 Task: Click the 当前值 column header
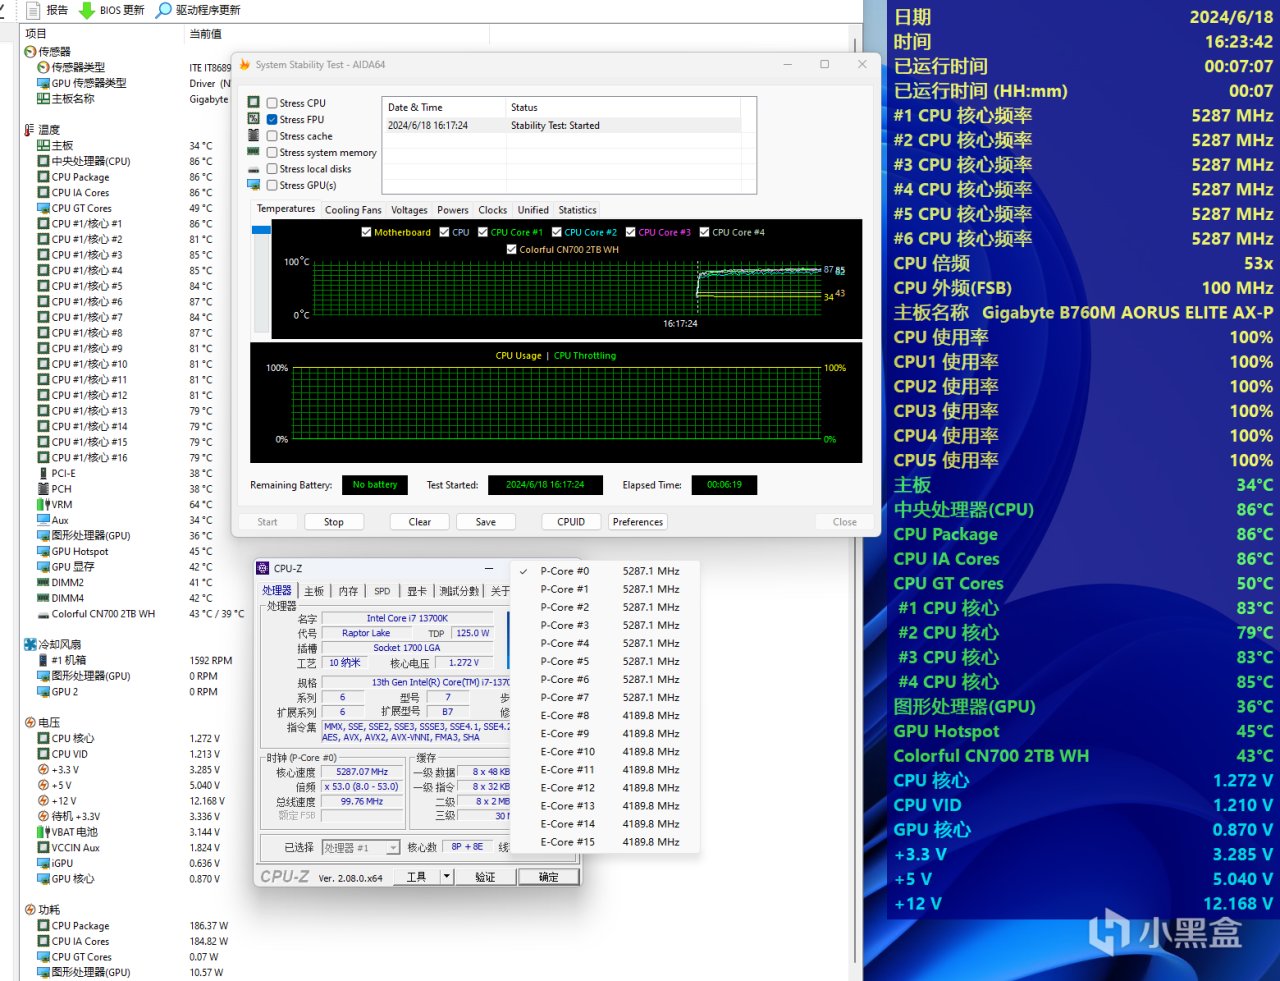[x=206, y=34]
